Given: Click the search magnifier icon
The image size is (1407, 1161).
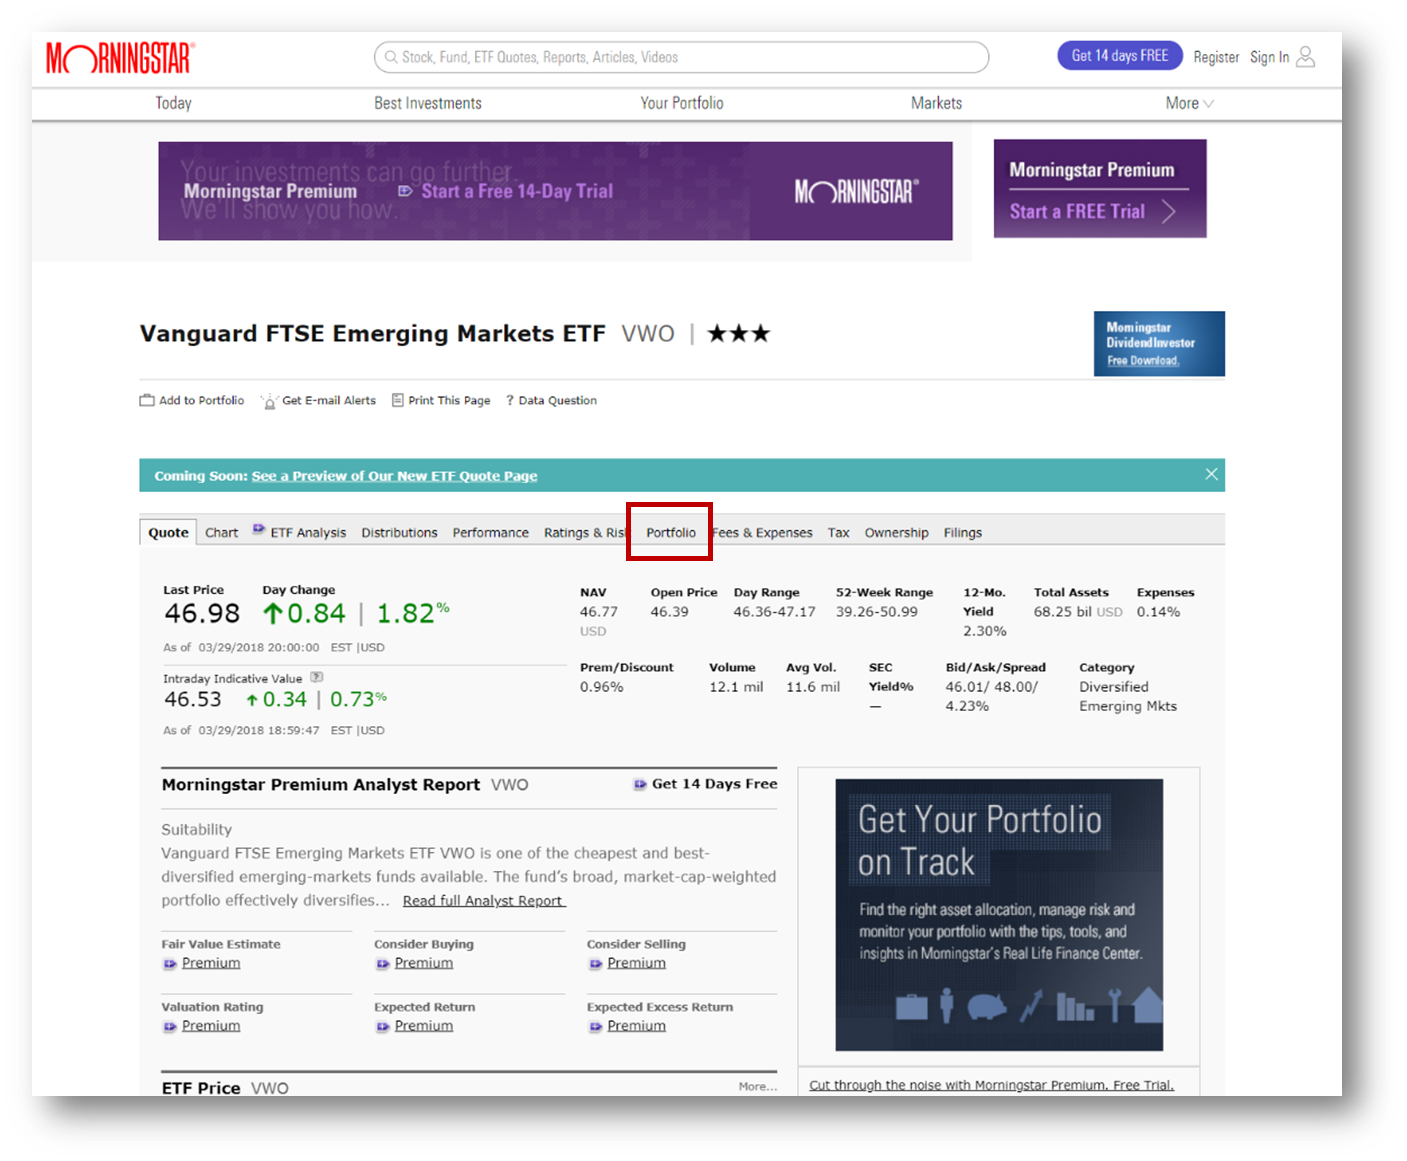Looking at the screenshot, I should [x=391, y=57].
